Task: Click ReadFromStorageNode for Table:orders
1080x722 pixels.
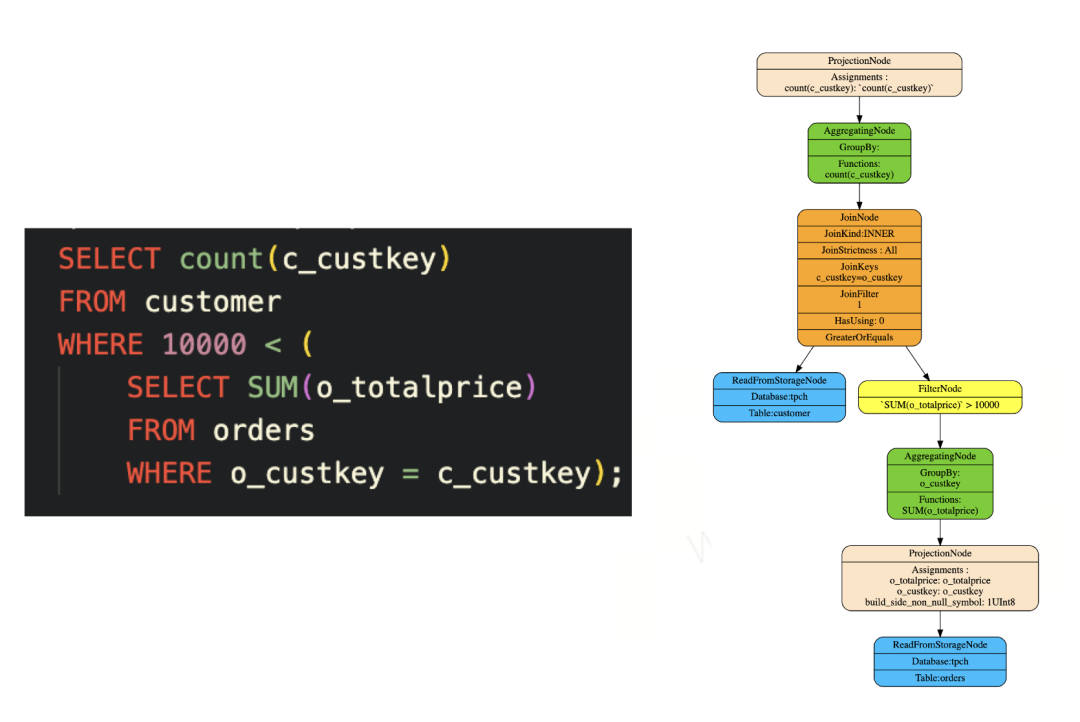Action: [x=940, y=661]
